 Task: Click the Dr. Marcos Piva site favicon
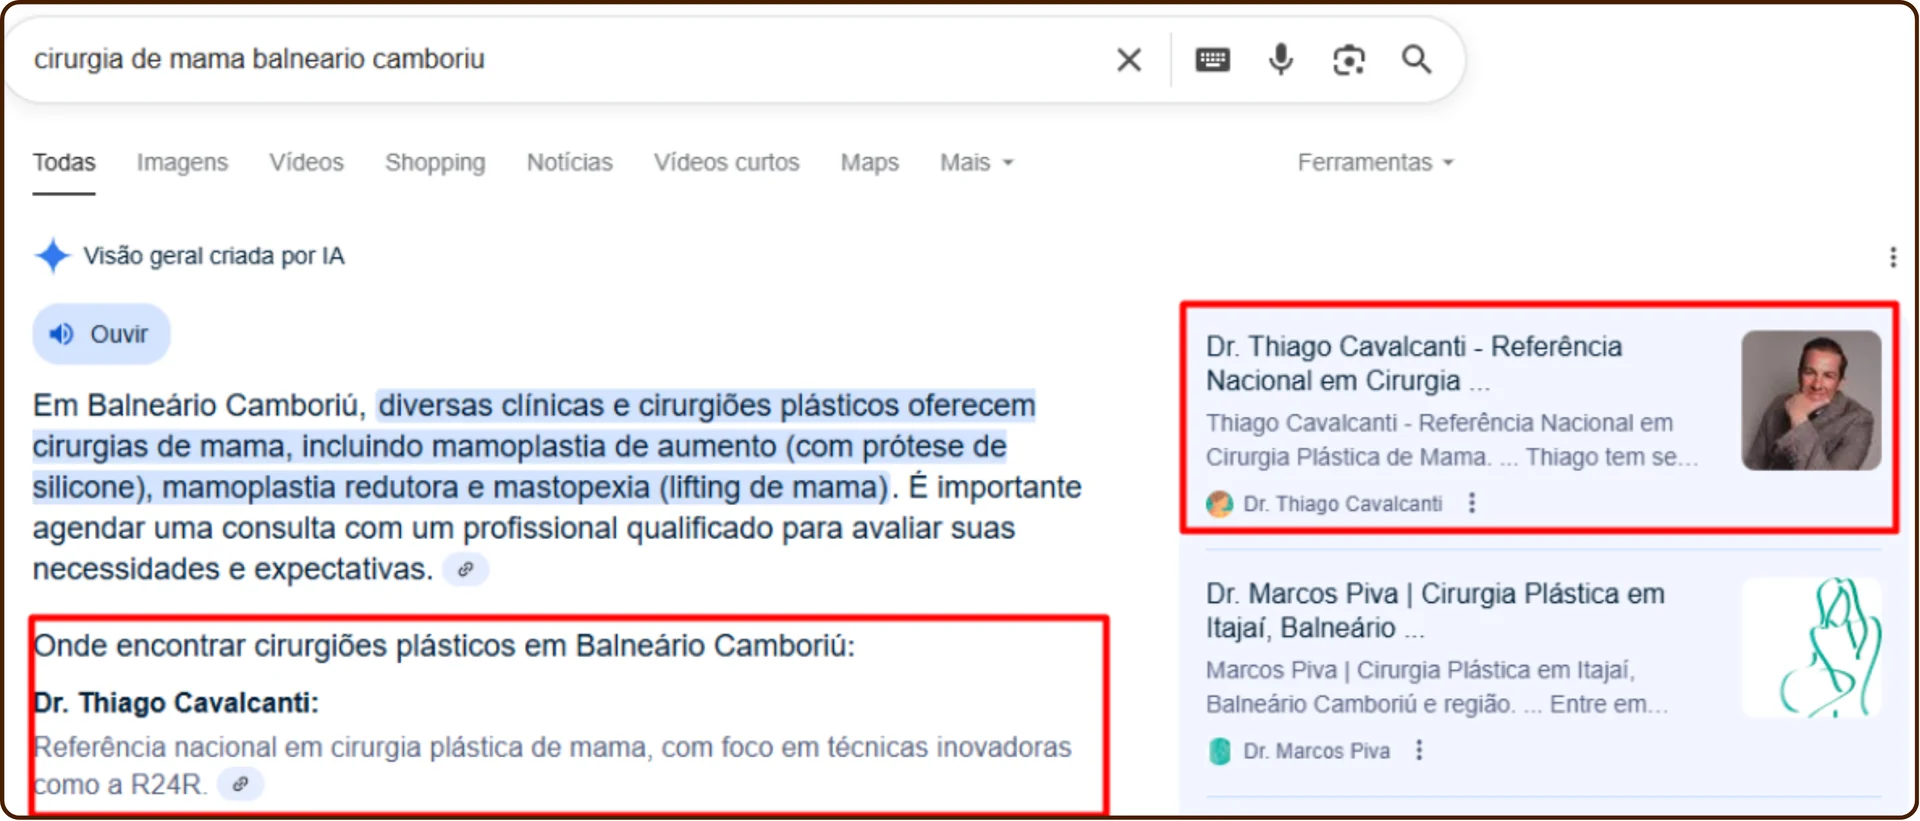point(1220,751)
